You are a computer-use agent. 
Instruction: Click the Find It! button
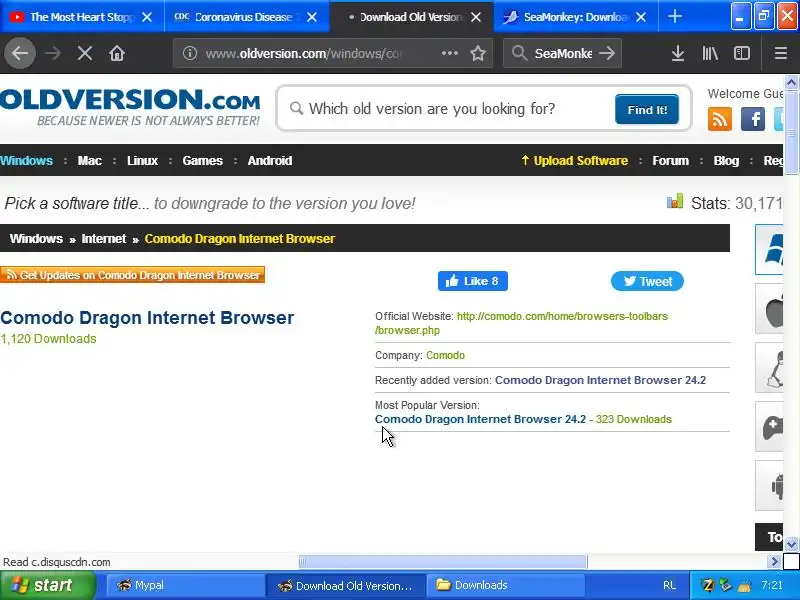pos(647,109)
